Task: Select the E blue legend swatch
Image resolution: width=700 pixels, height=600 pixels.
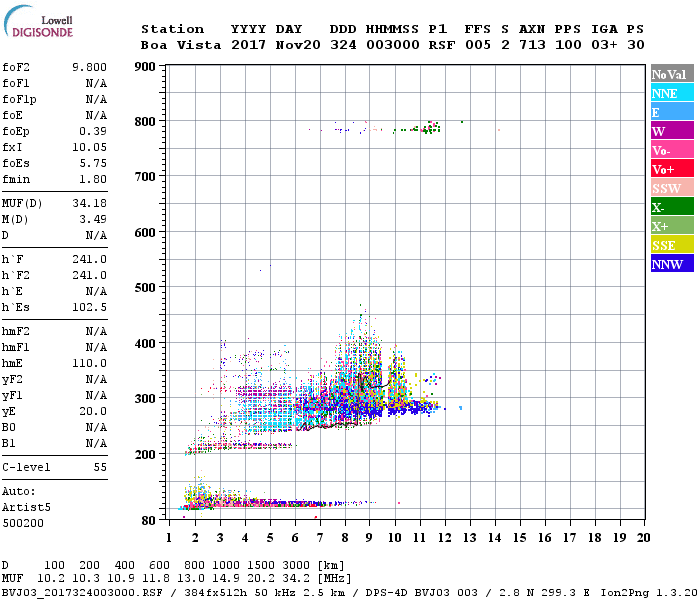Action: (x=672, y=112)
